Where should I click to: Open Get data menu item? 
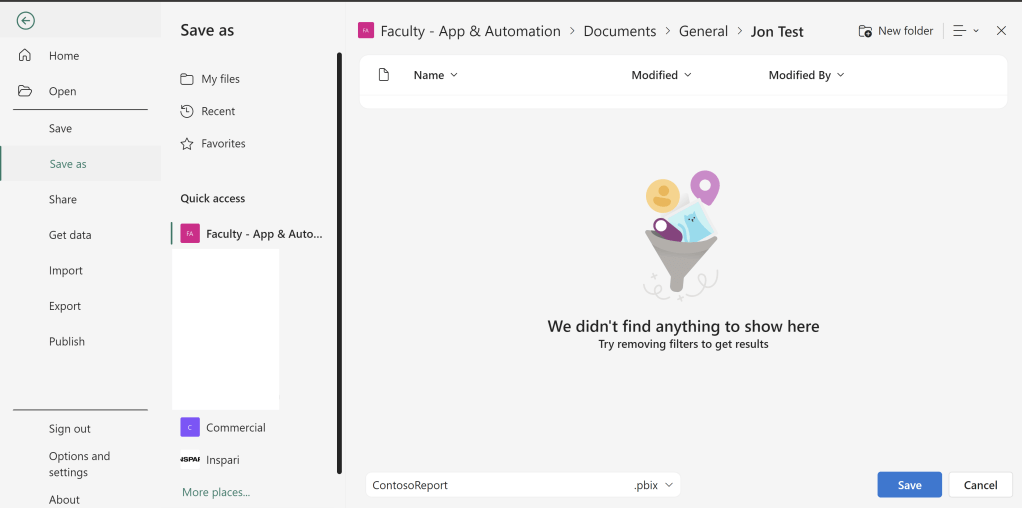click(70, 235)
